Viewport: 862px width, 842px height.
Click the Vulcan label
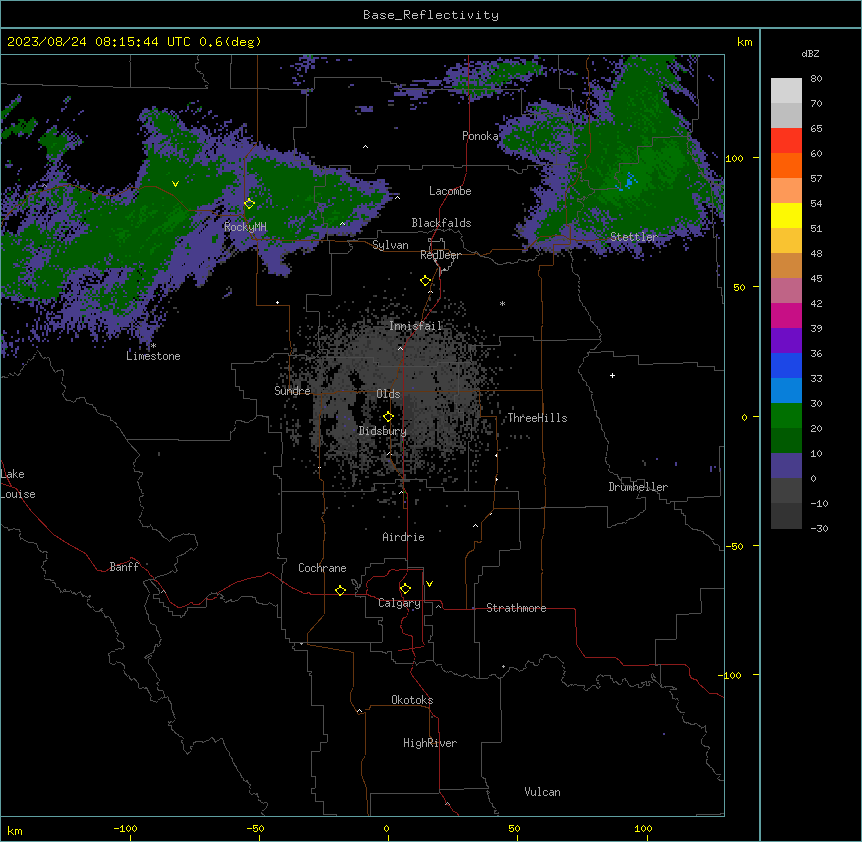coord(543,792)
